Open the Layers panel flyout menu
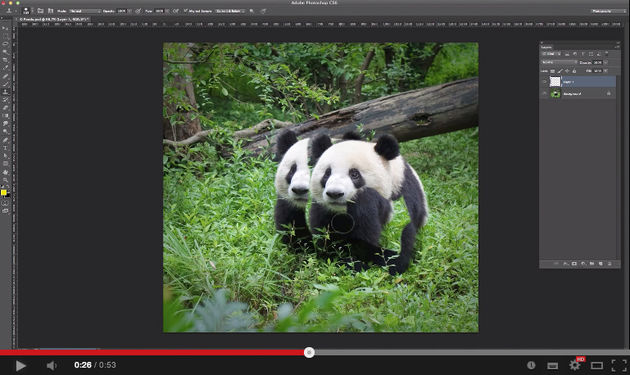The image size is (630, 375). (618, 47)
